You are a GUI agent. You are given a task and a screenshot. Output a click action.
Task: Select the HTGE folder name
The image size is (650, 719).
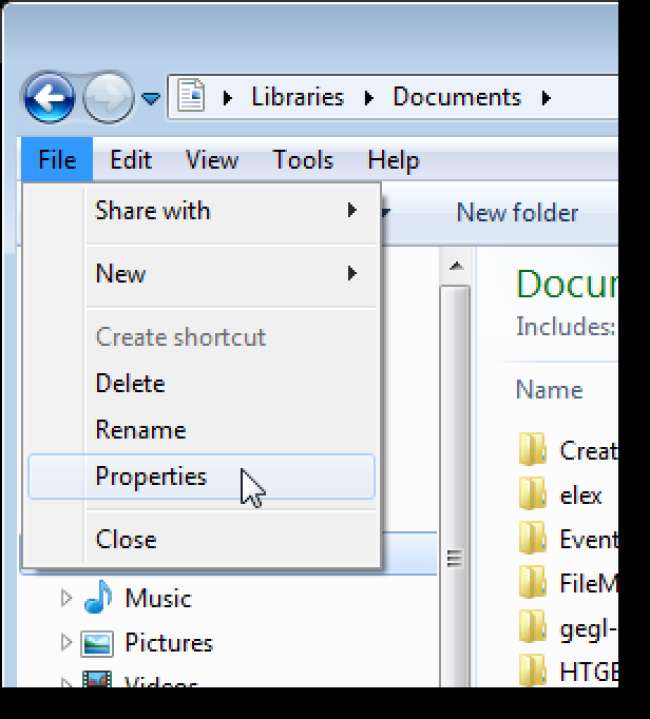click(589, 672)
